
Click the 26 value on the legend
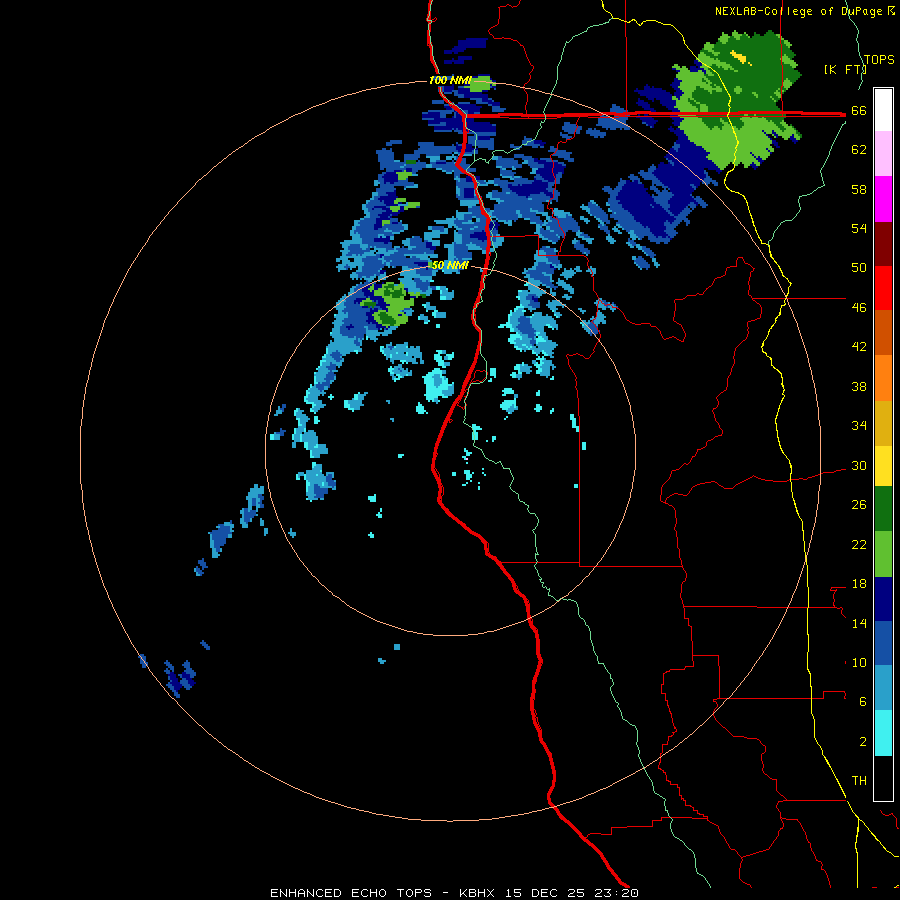[859, 505]
